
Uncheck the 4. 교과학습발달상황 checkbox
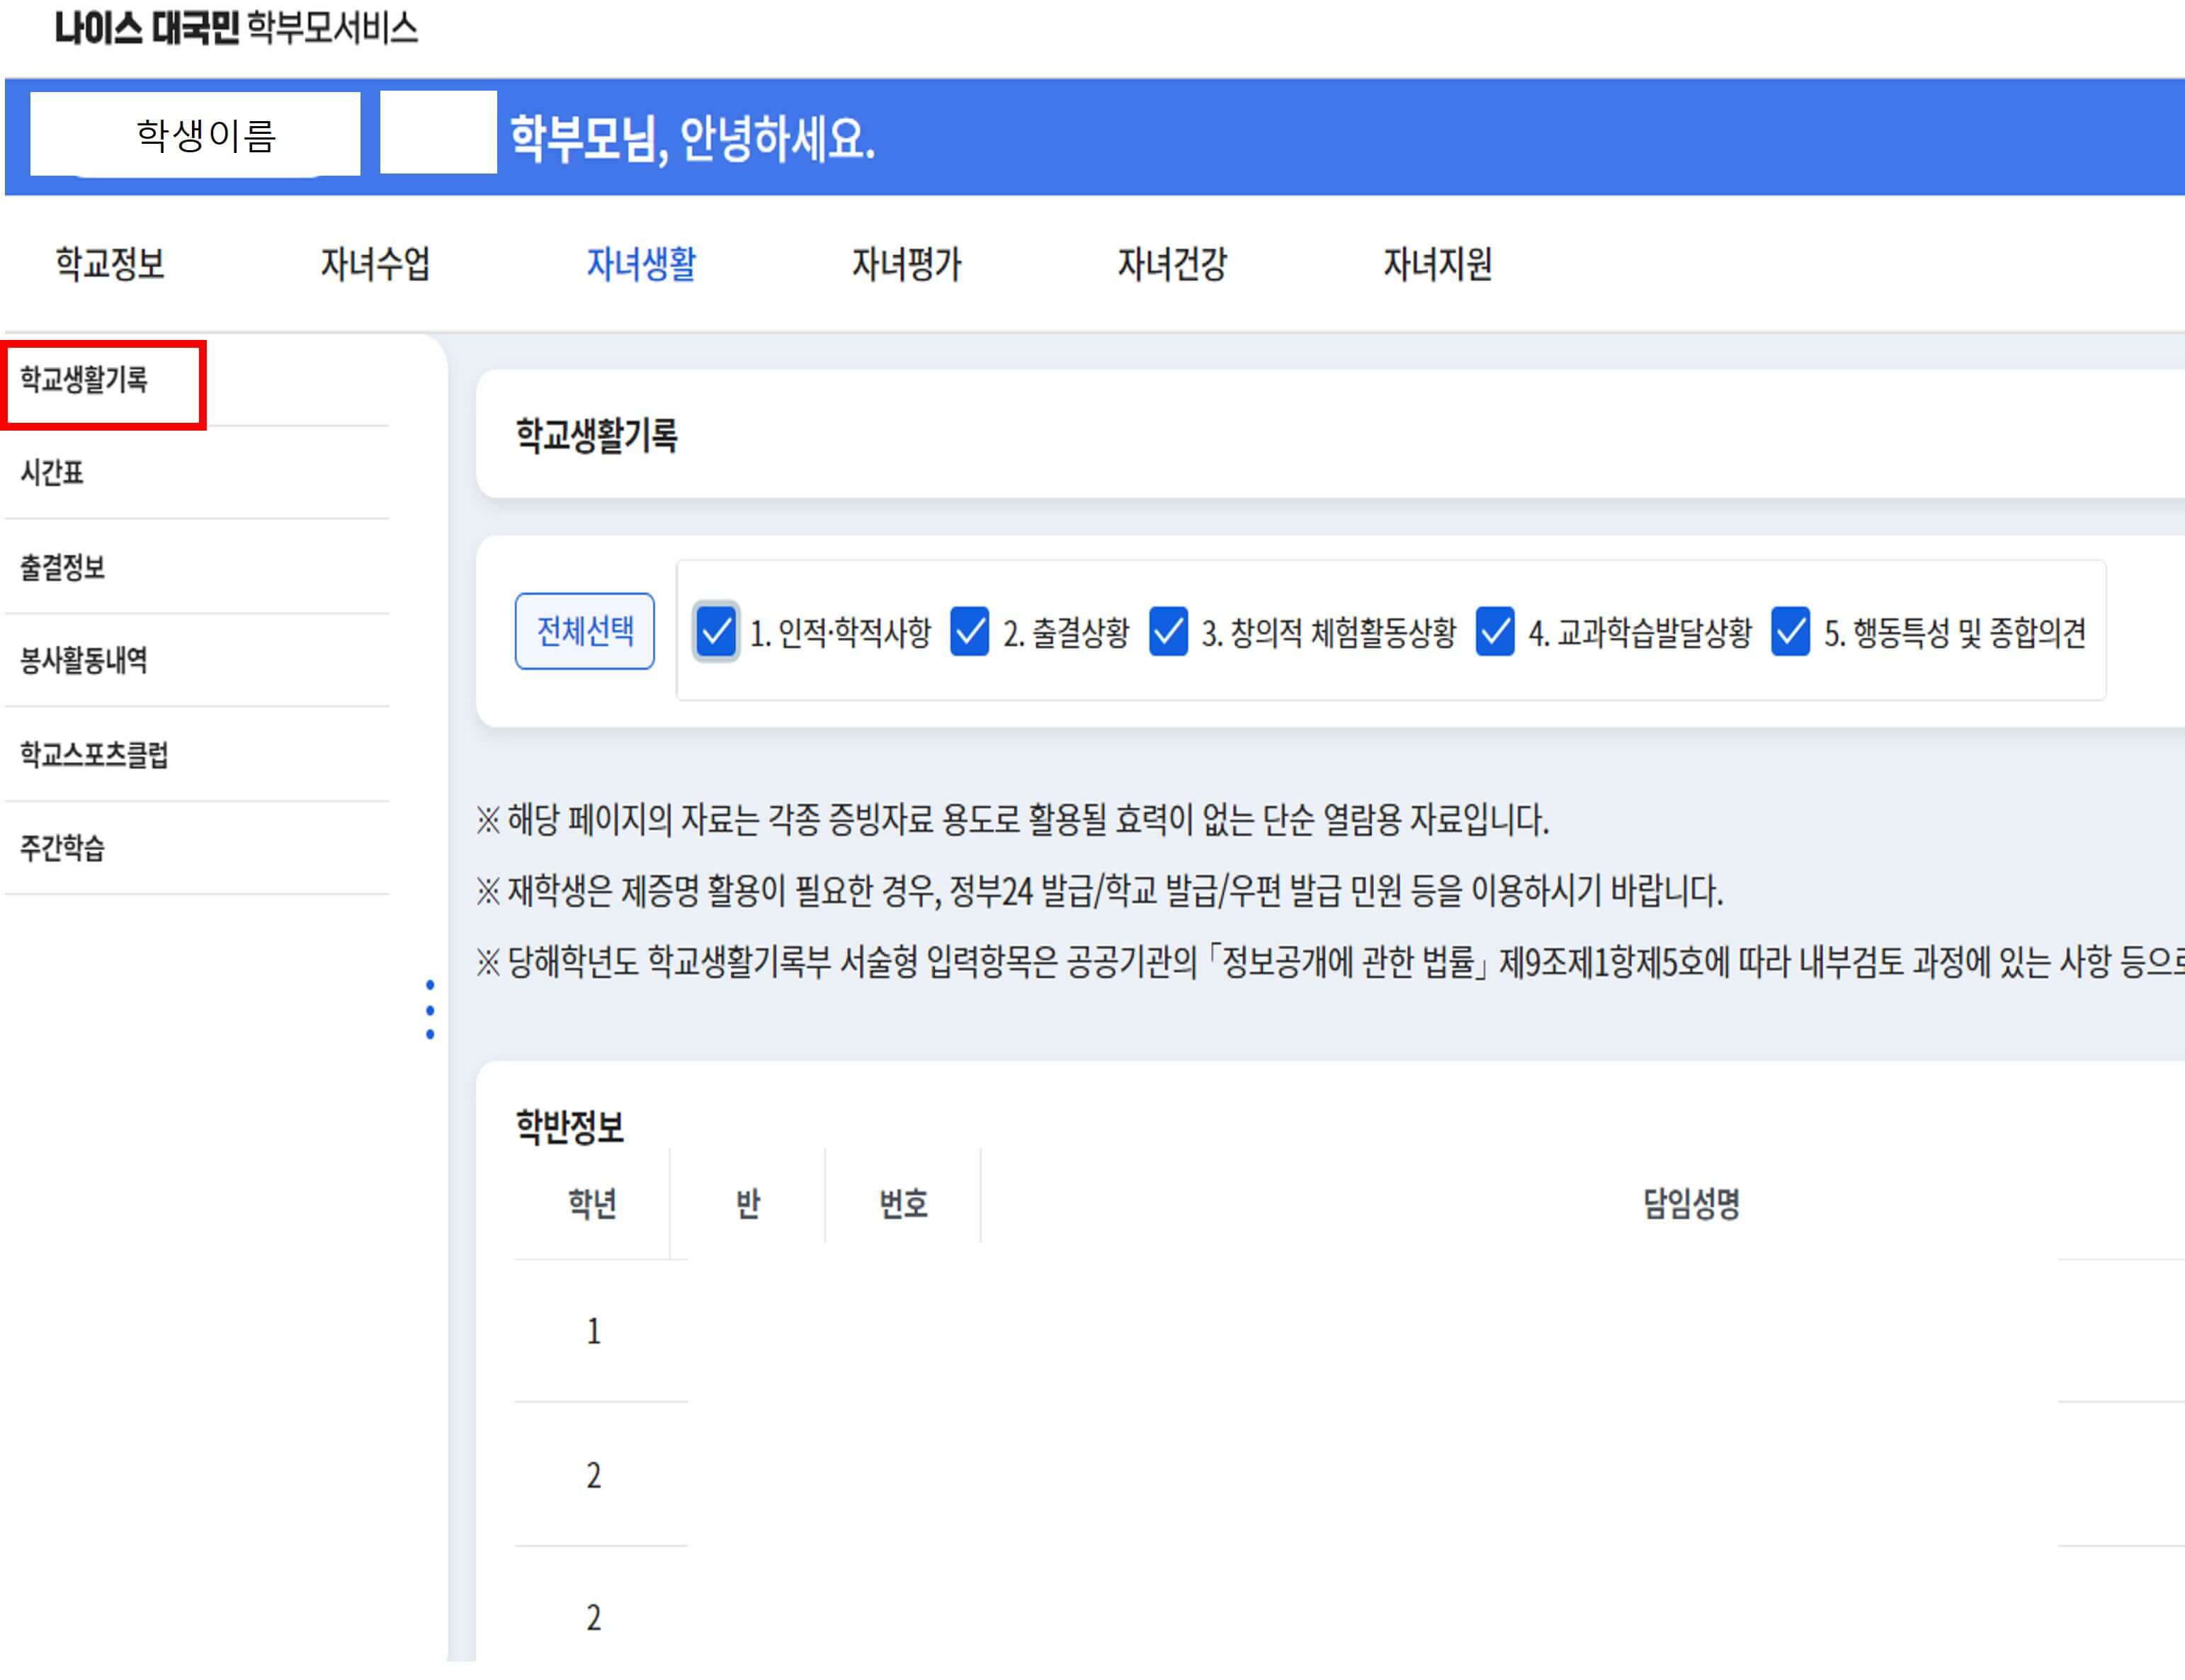(x=1495, y=632)
